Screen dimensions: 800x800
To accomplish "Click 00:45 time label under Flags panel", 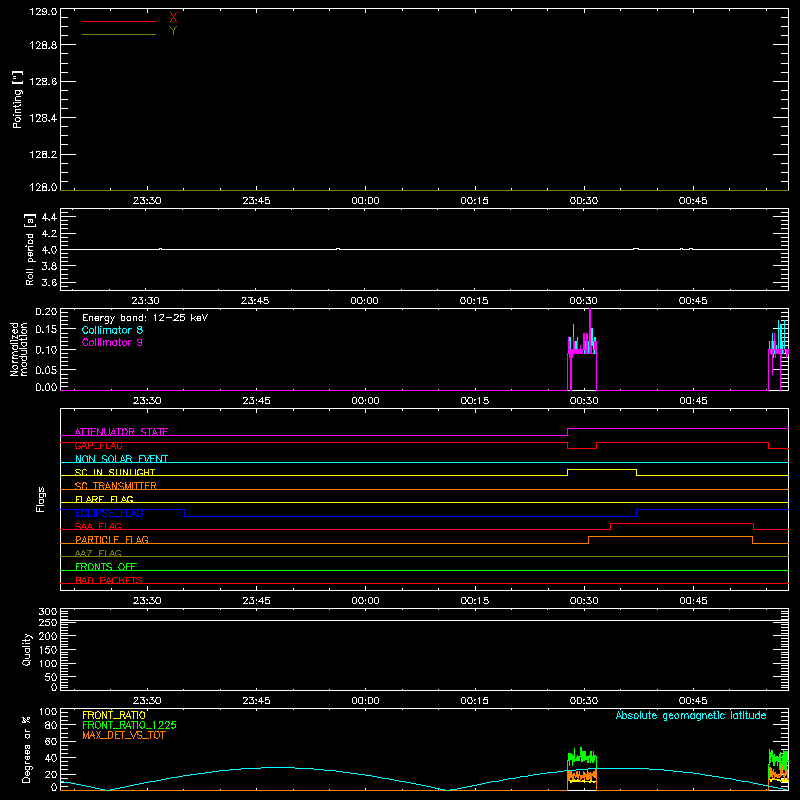I will (x=693, y=601).
